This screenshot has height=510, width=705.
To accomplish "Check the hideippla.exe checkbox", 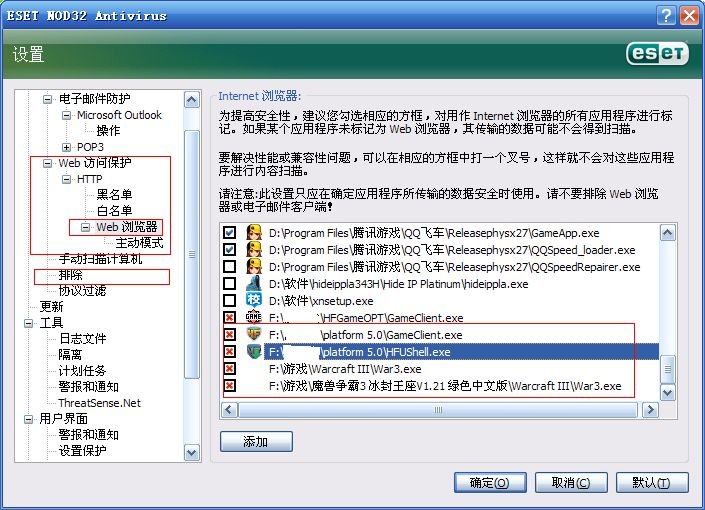I will (229, 284).
